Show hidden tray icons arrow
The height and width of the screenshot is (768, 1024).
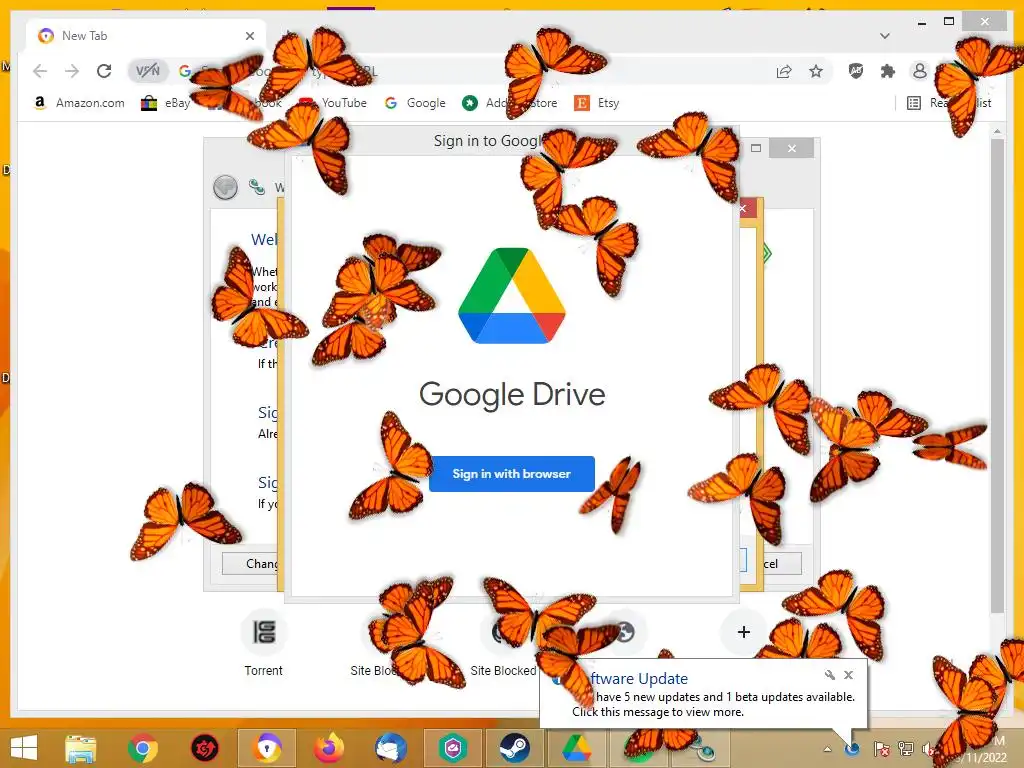point(827,749)
